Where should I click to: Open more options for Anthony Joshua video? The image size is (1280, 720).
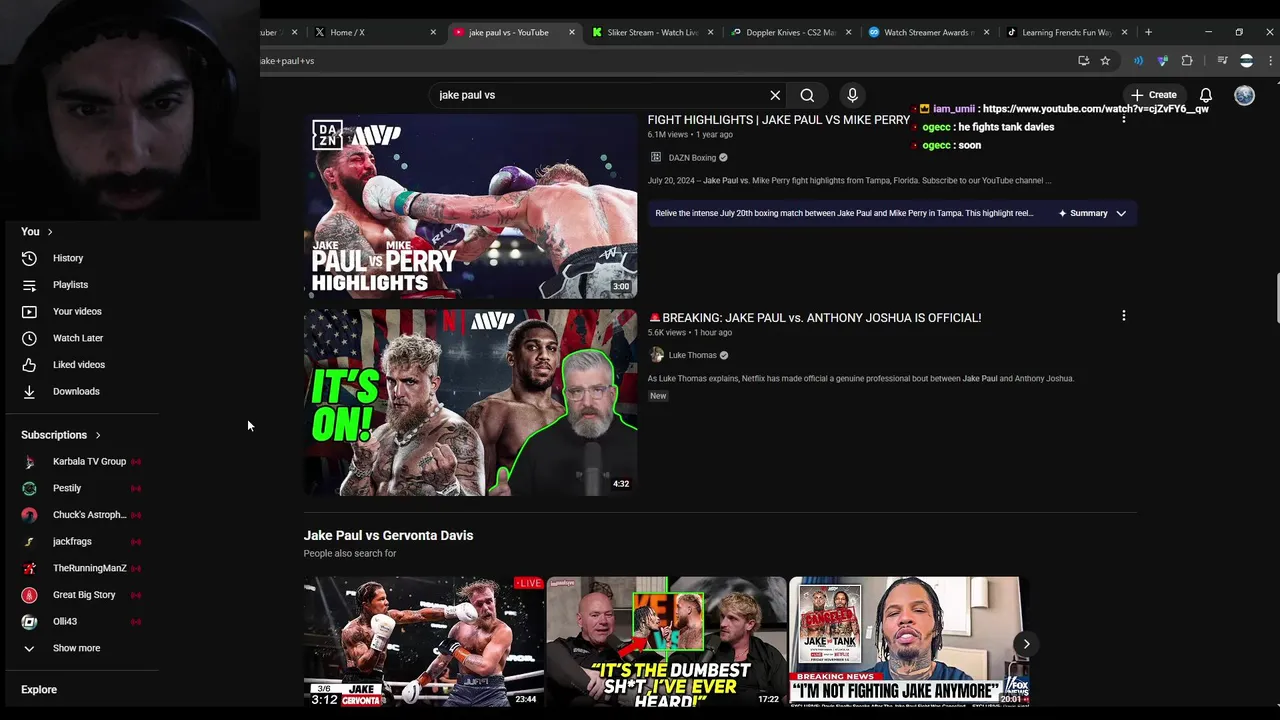pyautogui.click(x=1123, y=316)
